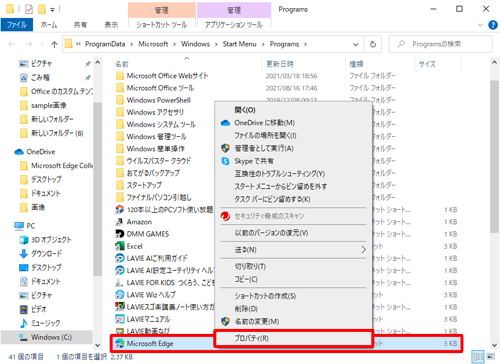500x364 pixels.
Task: Switch to the 共有 ribbon tab
Action: pyautogui.click(x=80, y=25)
